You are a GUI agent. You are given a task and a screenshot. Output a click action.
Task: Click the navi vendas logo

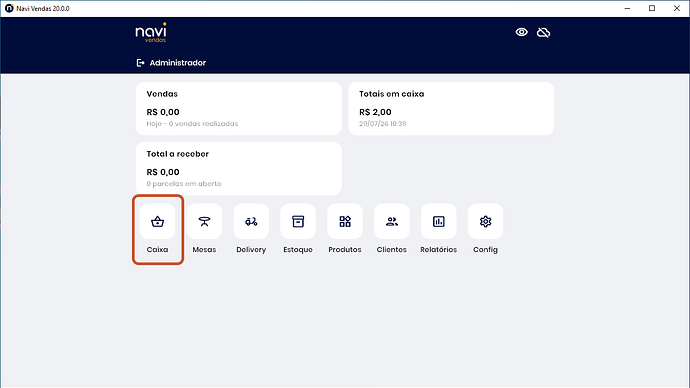151,33
